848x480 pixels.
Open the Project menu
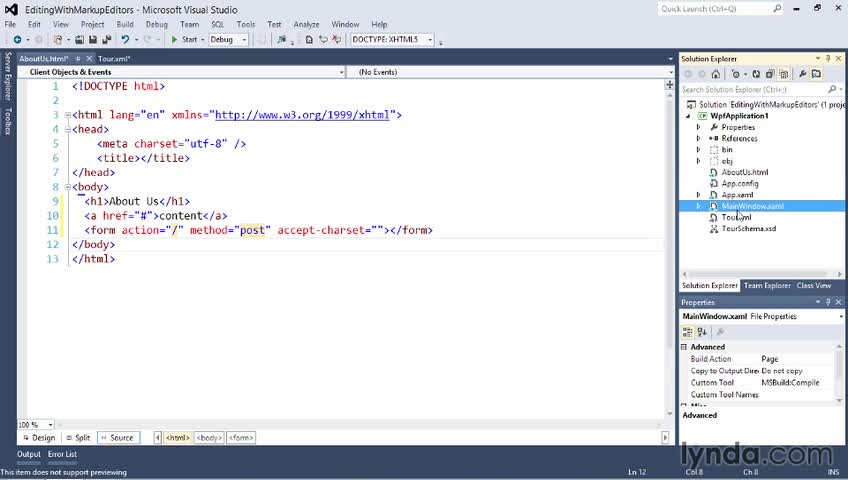click(x=92, y=24)
